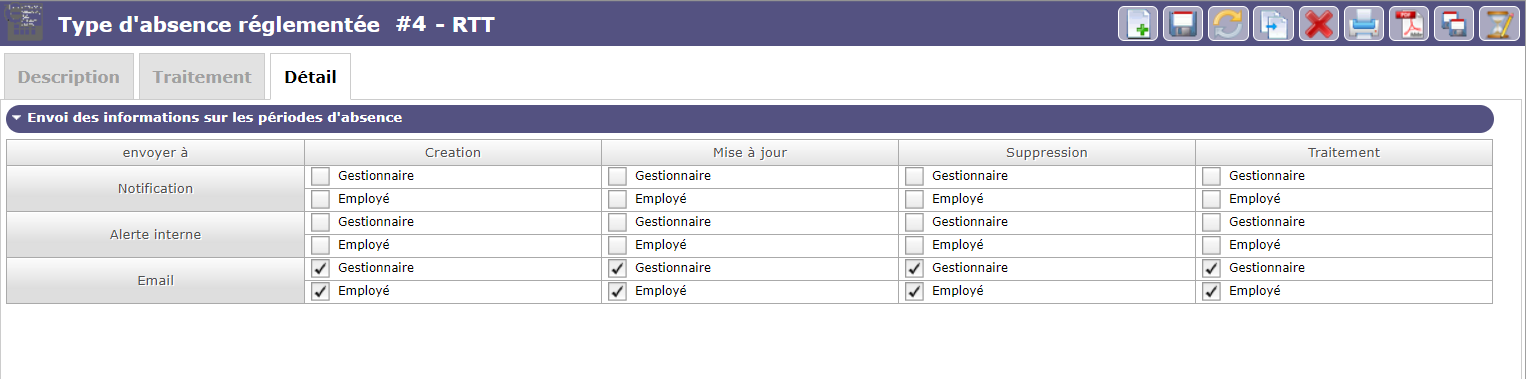Click the Email row header
The height and width of the screenshot is (379, 1526).
[155, 280]
